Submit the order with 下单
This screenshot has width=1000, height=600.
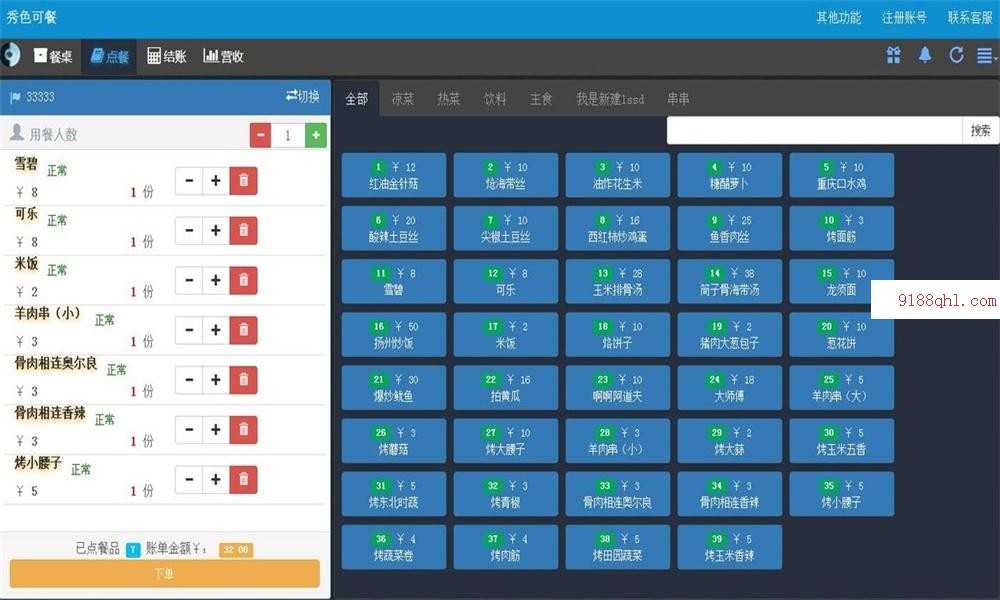tap(165, 573)
